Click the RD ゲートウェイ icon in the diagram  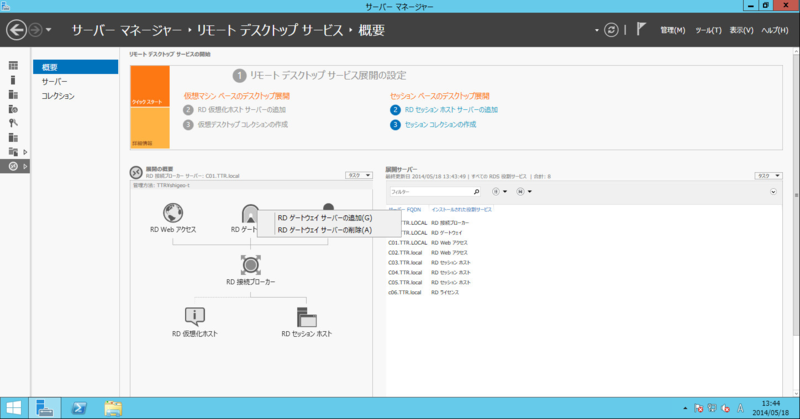(x=249, y=213)
